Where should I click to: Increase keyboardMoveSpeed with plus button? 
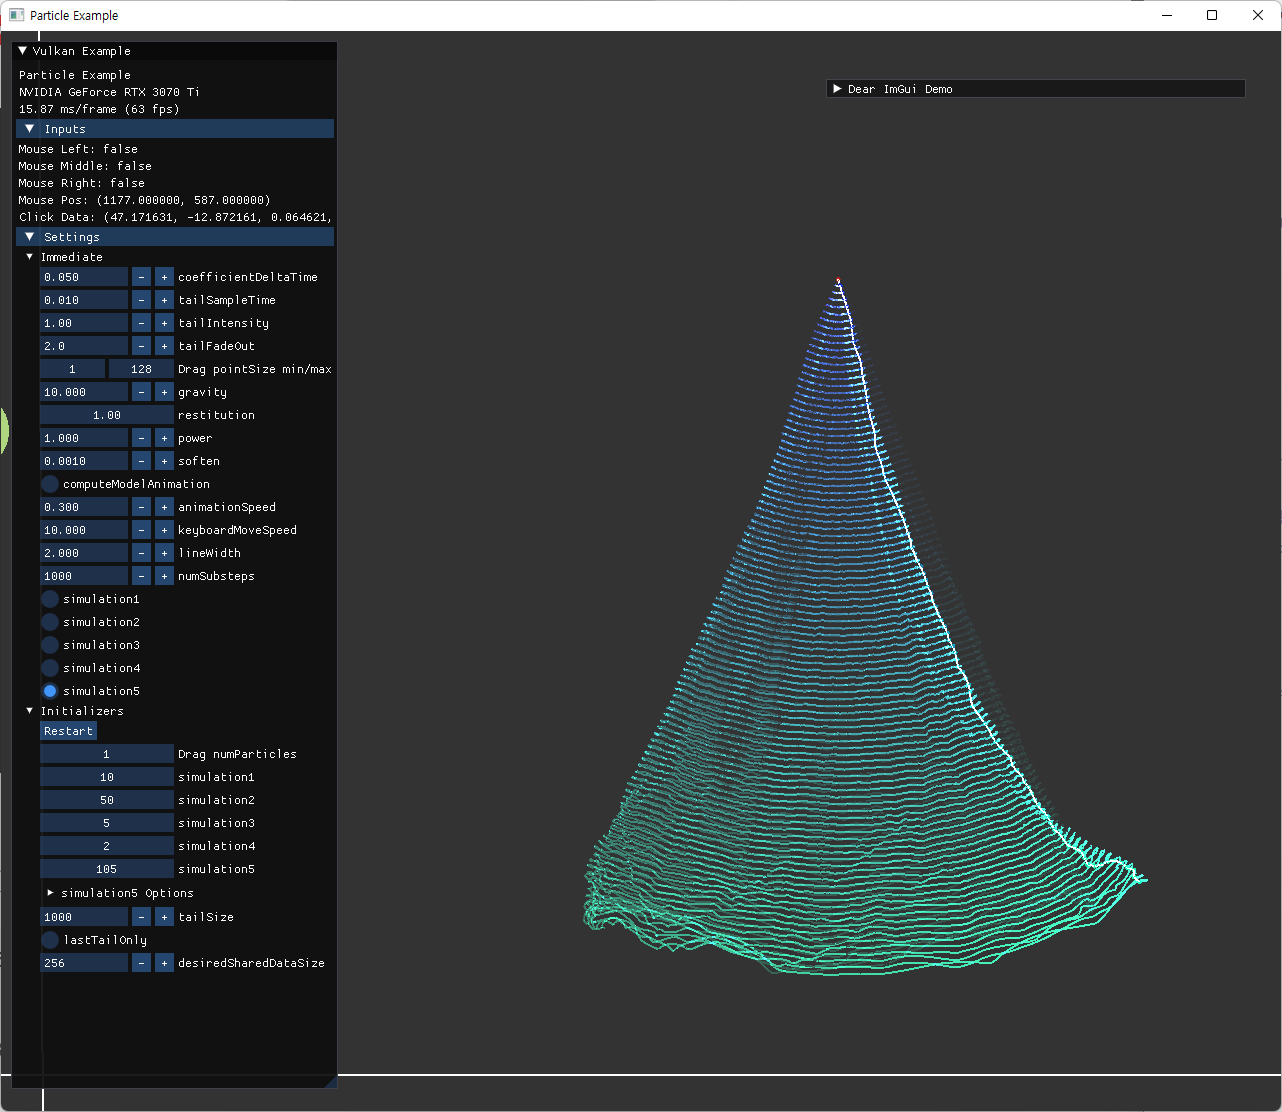click(164, 530)
